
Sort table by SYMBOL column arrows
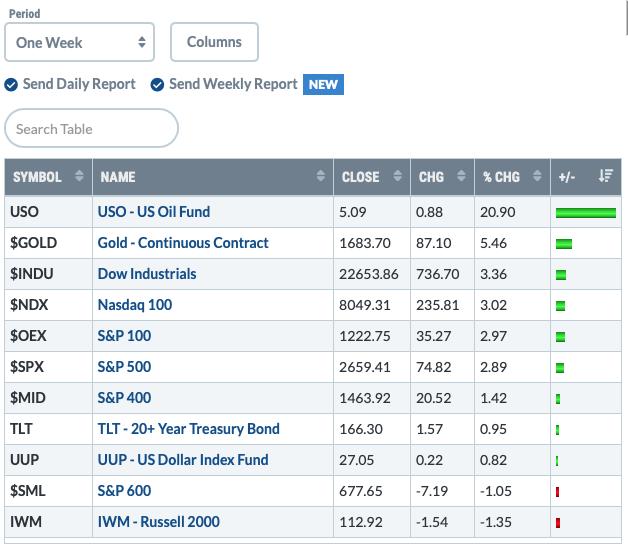[x=79, y=176]
